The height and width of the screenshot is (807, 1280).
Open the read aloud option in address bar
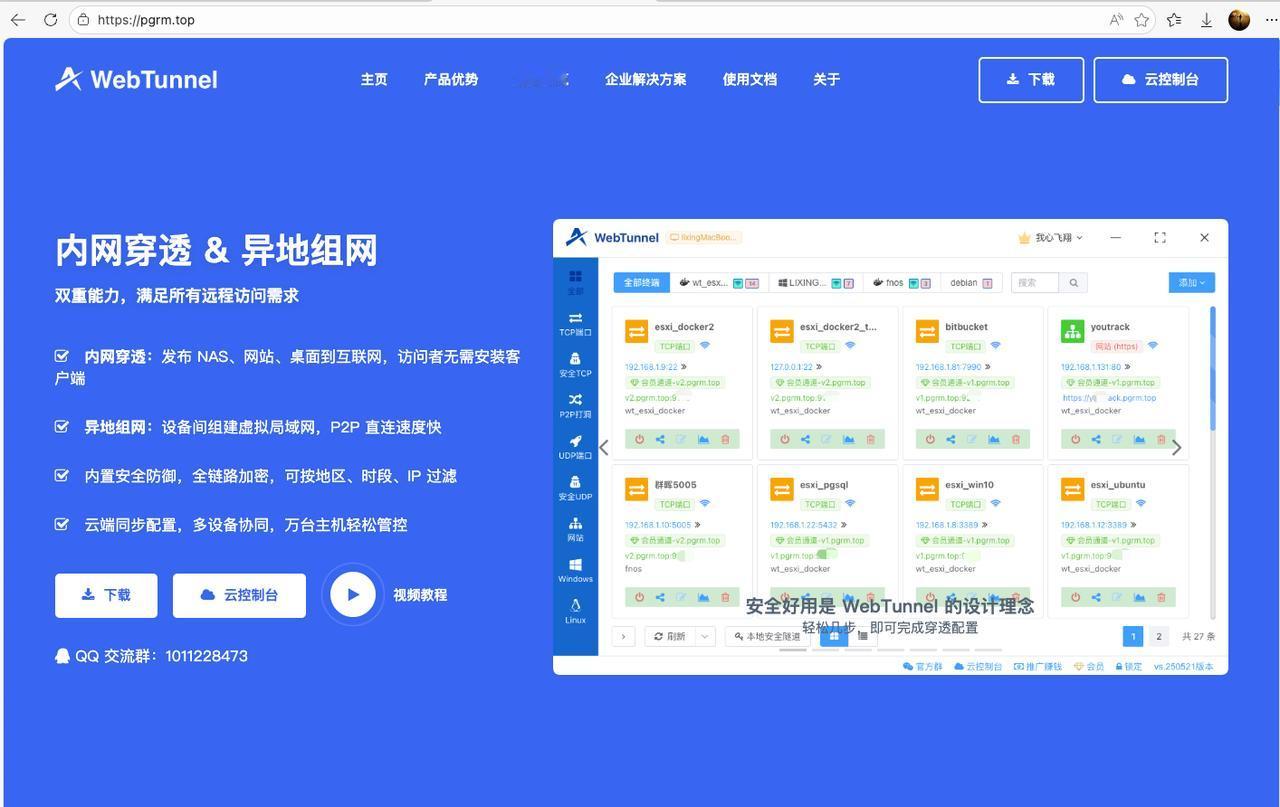1116,19
